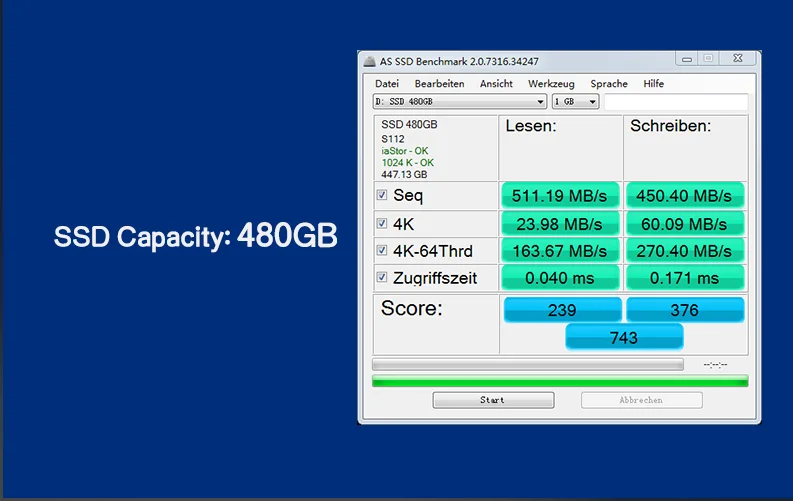
Task: Open the Bearbeiten menu
Action: (439, 84)
